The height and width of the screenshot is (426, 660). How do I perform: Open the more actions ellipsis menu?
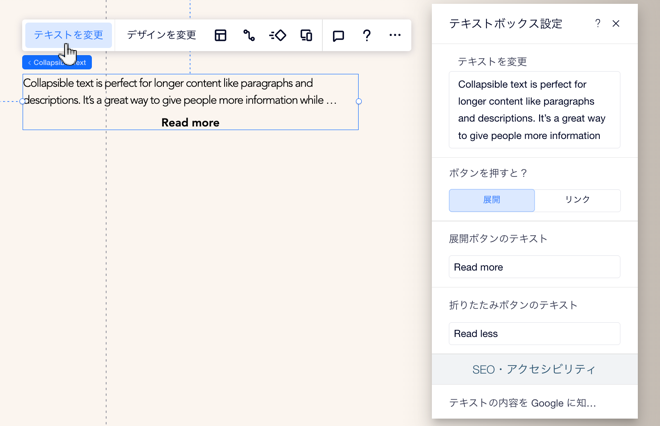(395, 35)
